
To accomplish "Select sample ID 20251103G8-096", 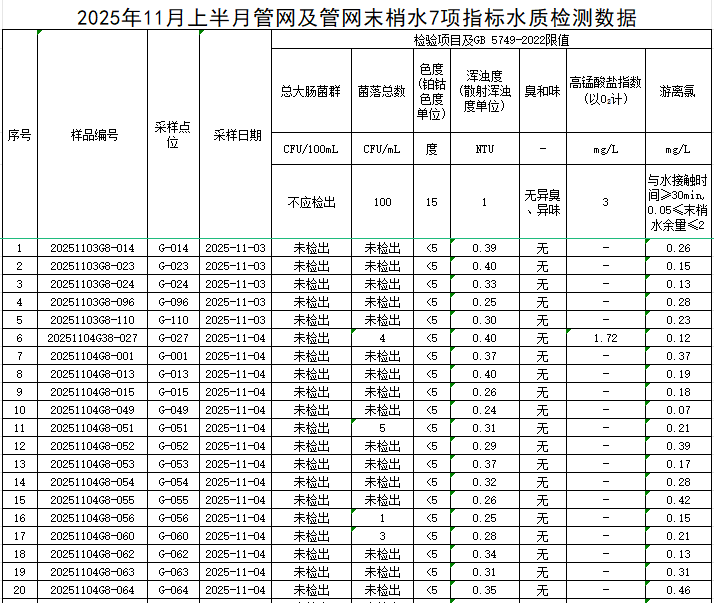I will pos(92,302).
